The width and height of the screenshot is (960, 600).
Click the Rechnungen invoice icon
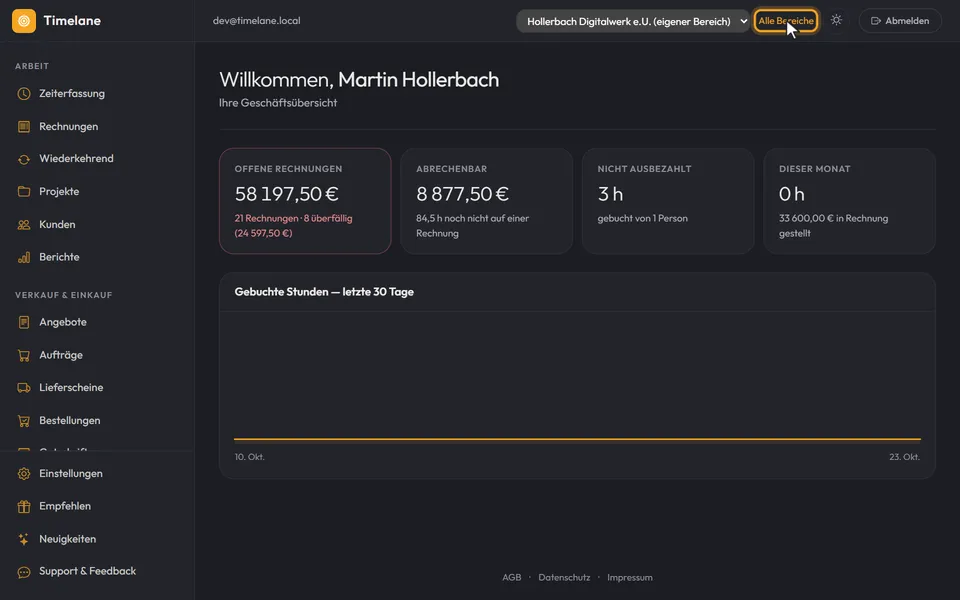pyautogui.click(x=24, y=127)
